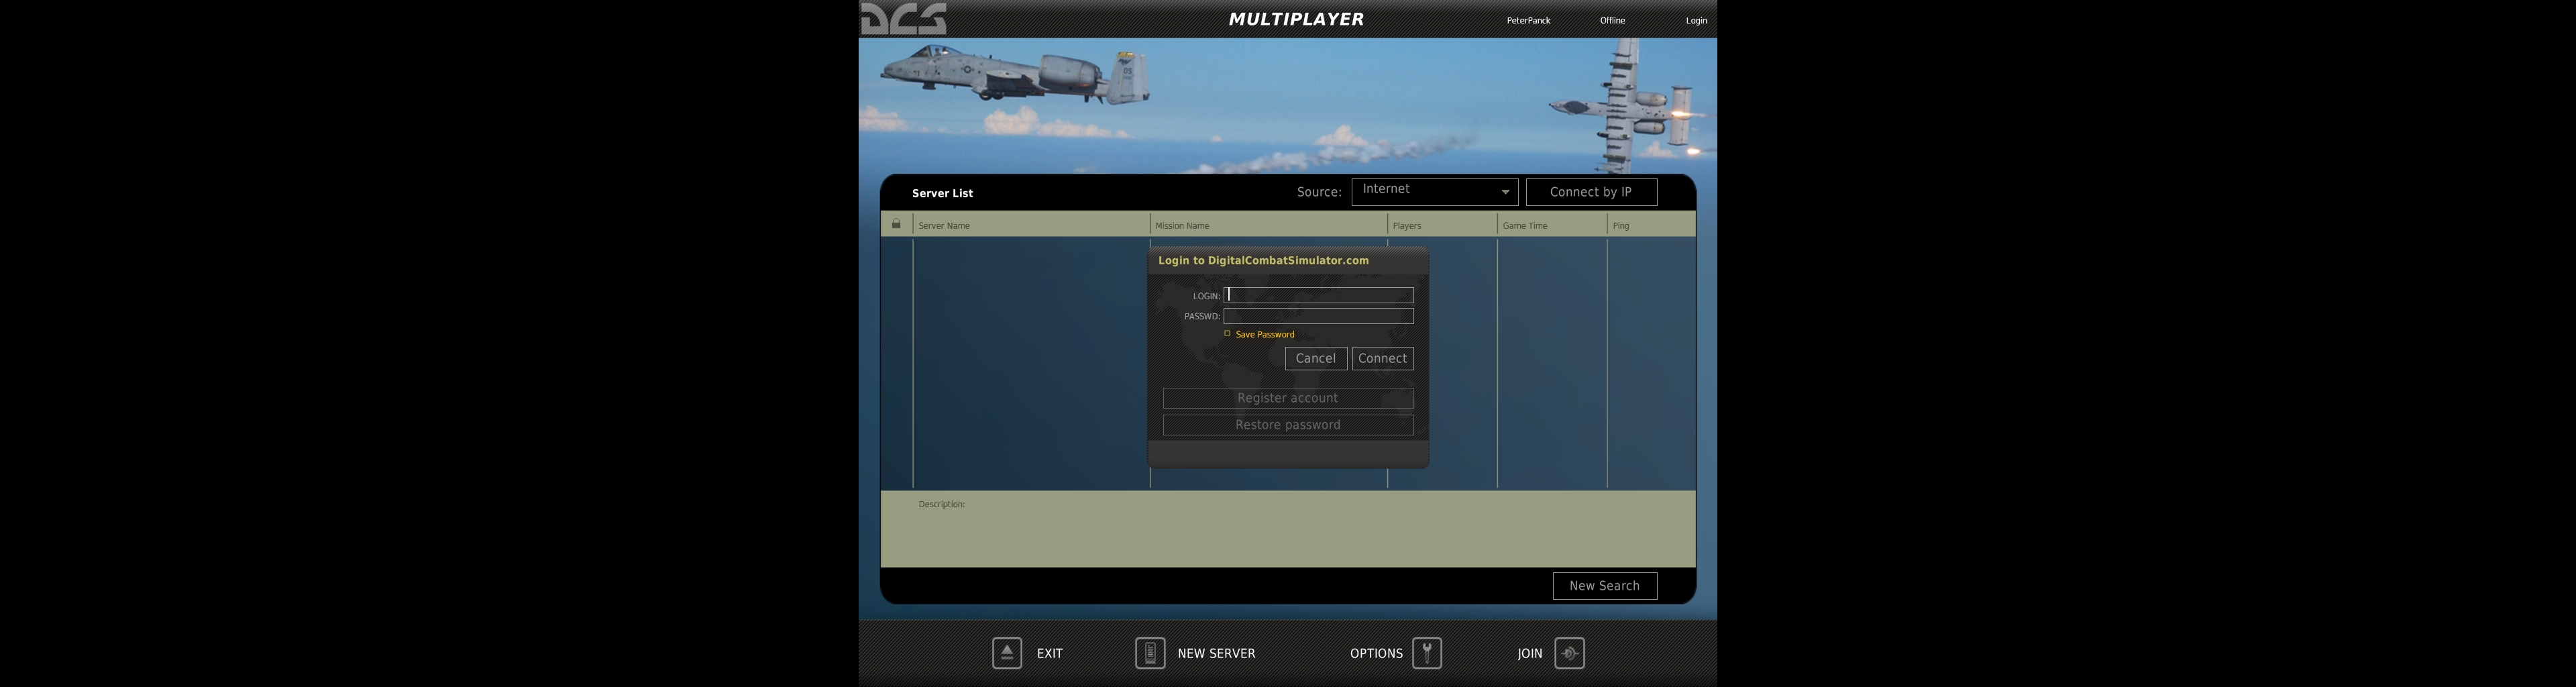Screen dimensions: 2576x687
Task: Click the Login link in the top bar
Action: 1696,21
